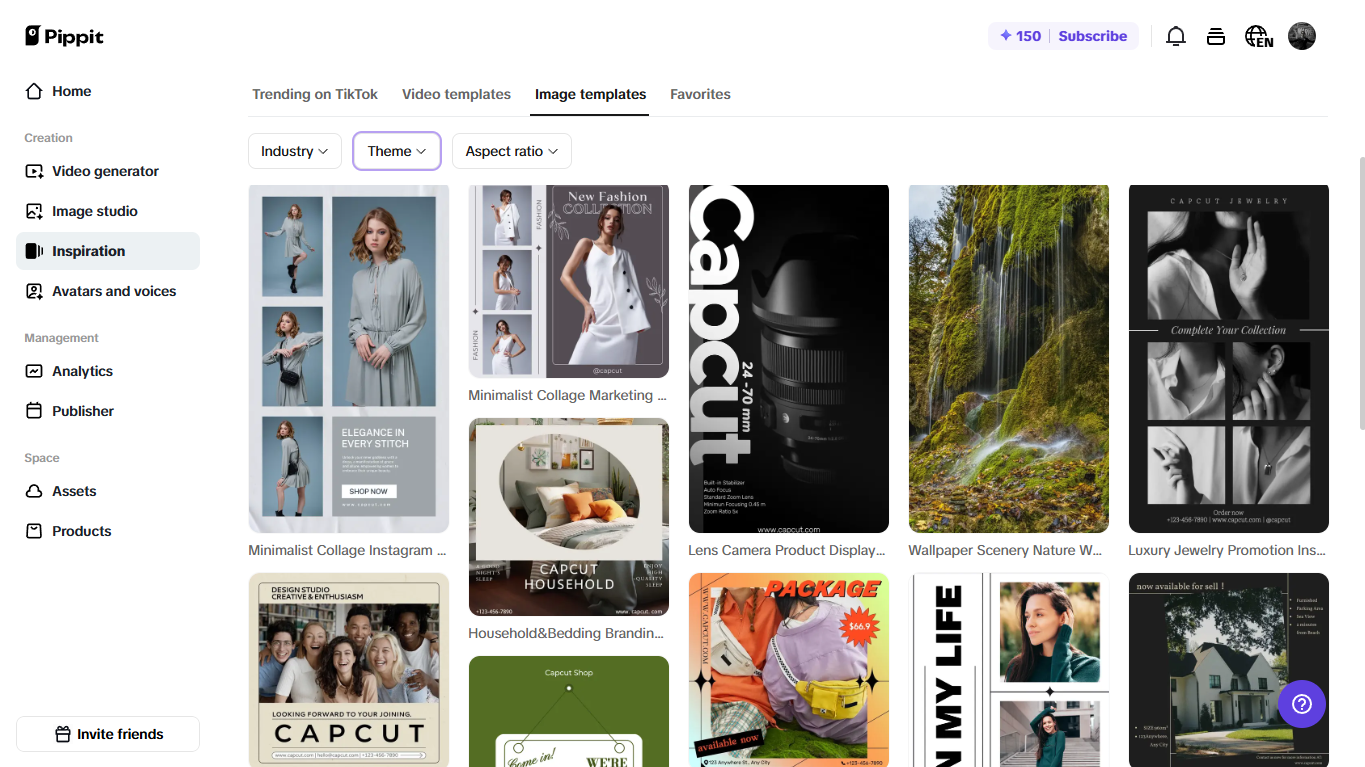Switch to Trending on TikTok tab
The image size is (1365, 767).
pos(315,94)
